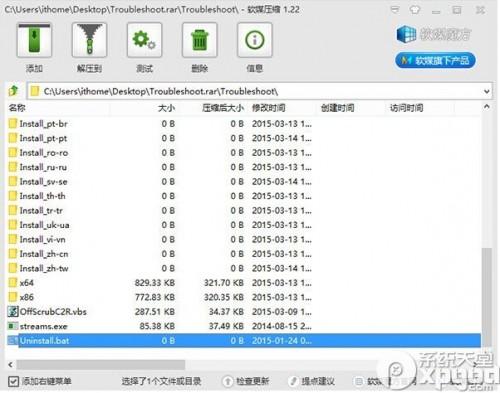
Task: Click the 提点建议 pencil icon
Action: coord(293,381)
